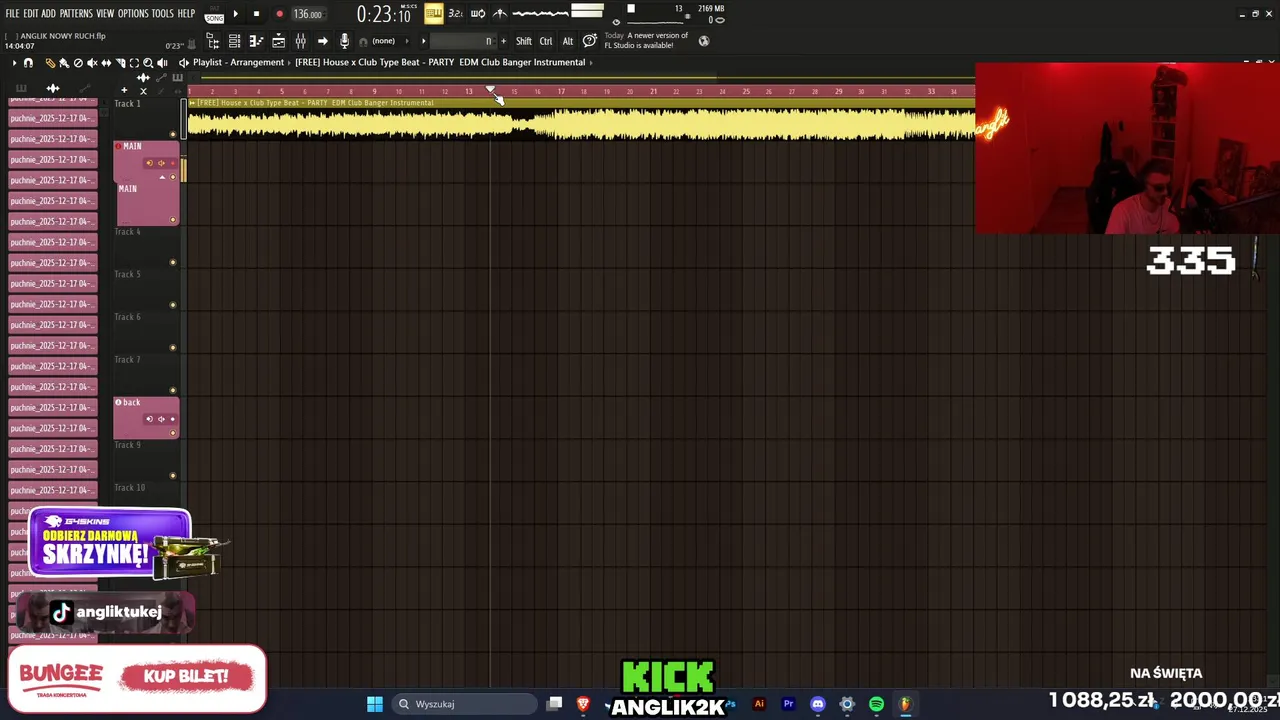Open the ADD menu
The width and height of the screenshot is (1280, 720).
coord(48,14)
